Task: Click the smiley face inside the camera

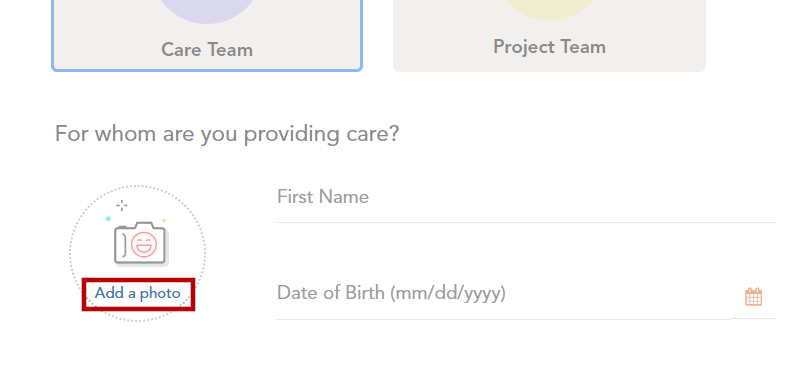Action: point(144,244)
